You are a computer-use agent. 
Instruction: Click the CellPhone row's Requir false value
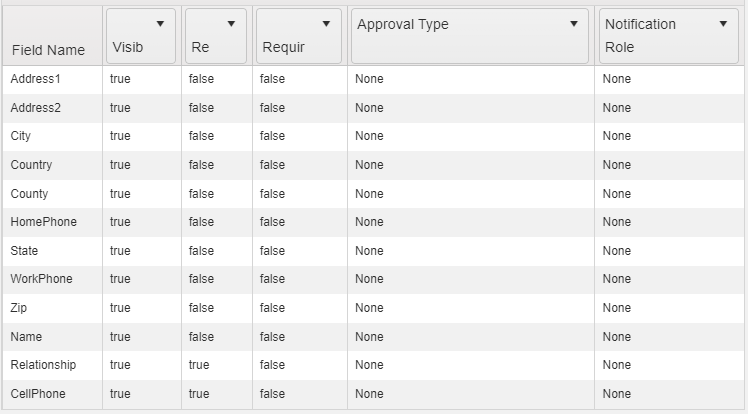coord(272,393)
